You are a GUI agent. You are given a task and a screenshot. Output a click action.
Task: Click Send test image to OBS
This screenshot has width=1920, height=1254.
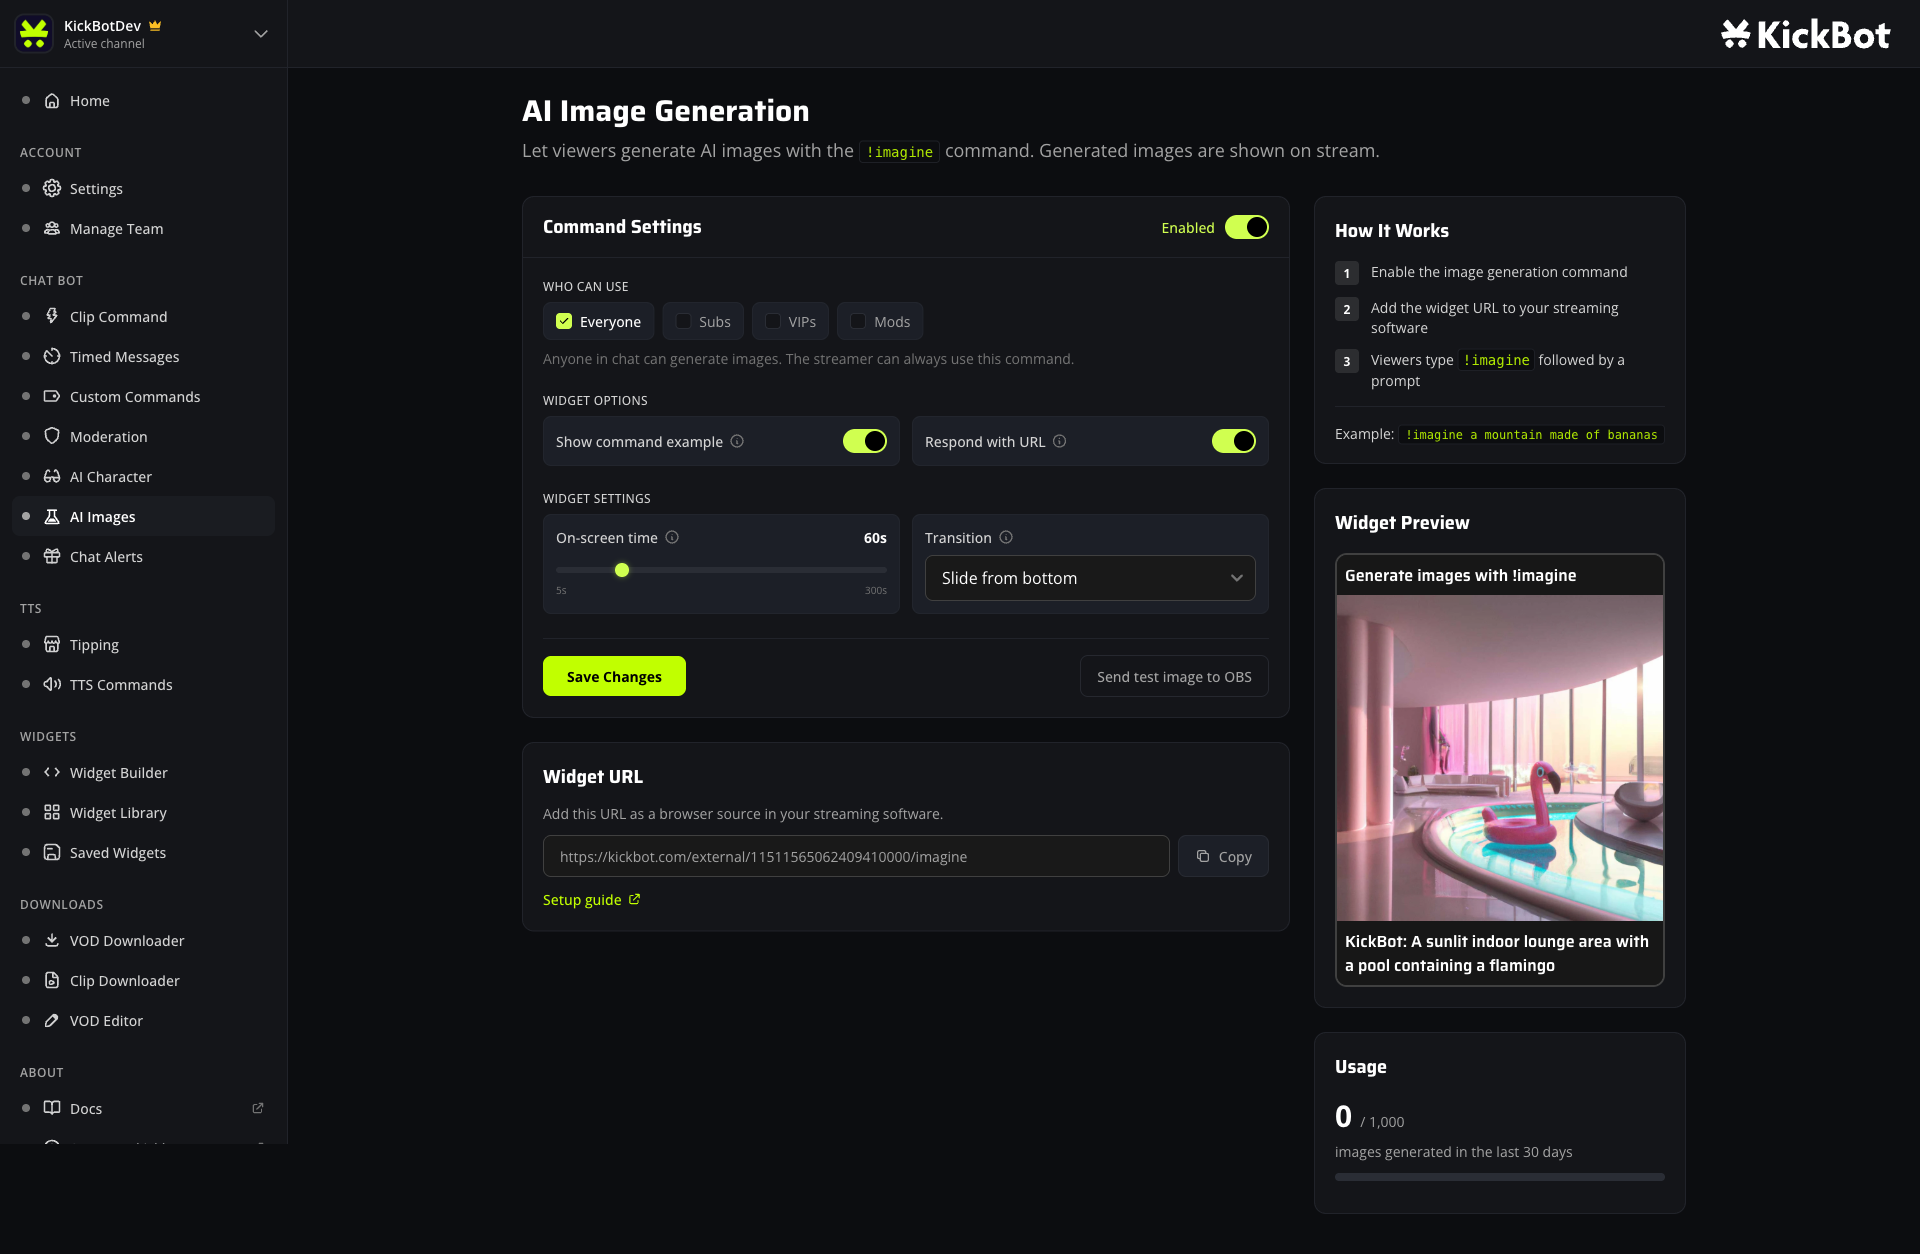1174,676
